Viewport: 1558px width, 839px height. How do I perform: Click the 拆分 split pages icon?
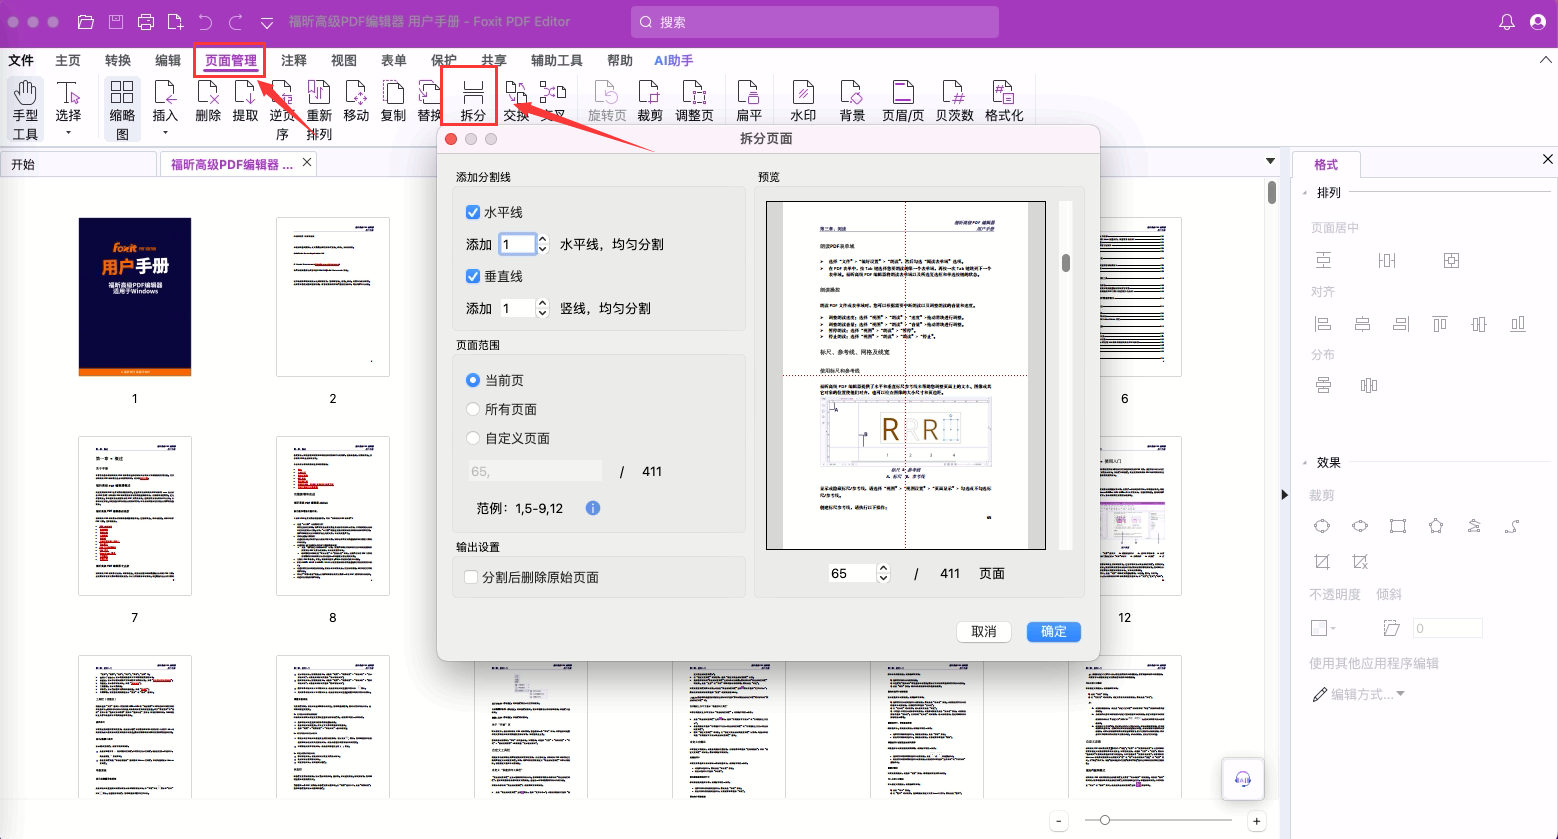tap(473, 103)
